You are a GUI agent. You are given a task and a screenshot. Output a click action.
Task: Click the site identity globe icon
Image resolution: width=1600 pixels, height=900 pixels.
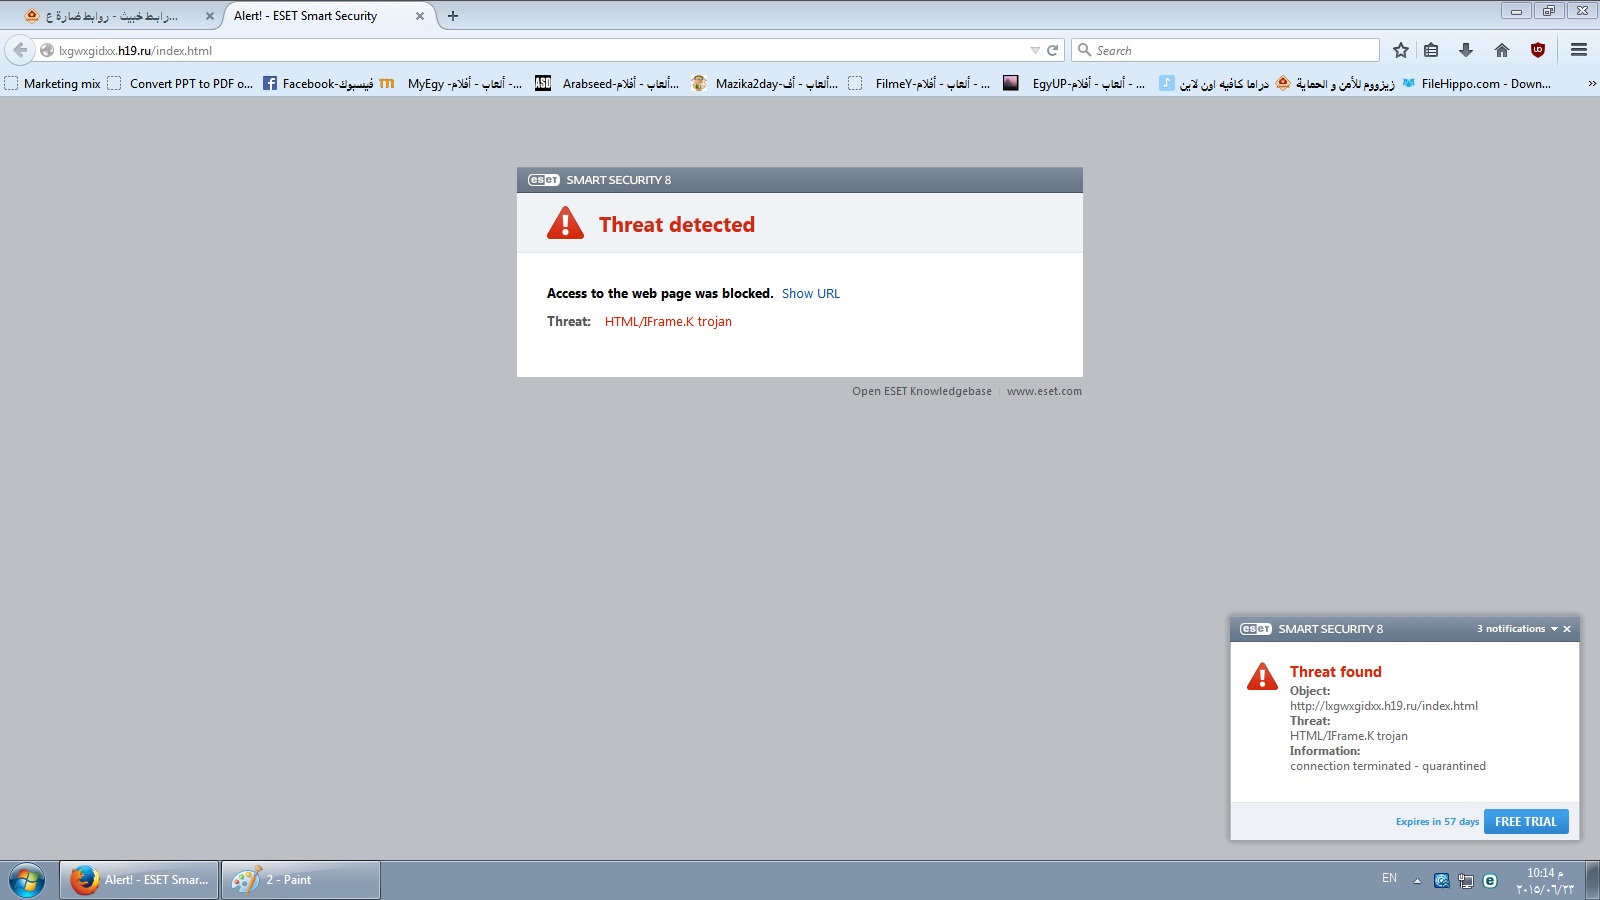click(x=46, y=50)
